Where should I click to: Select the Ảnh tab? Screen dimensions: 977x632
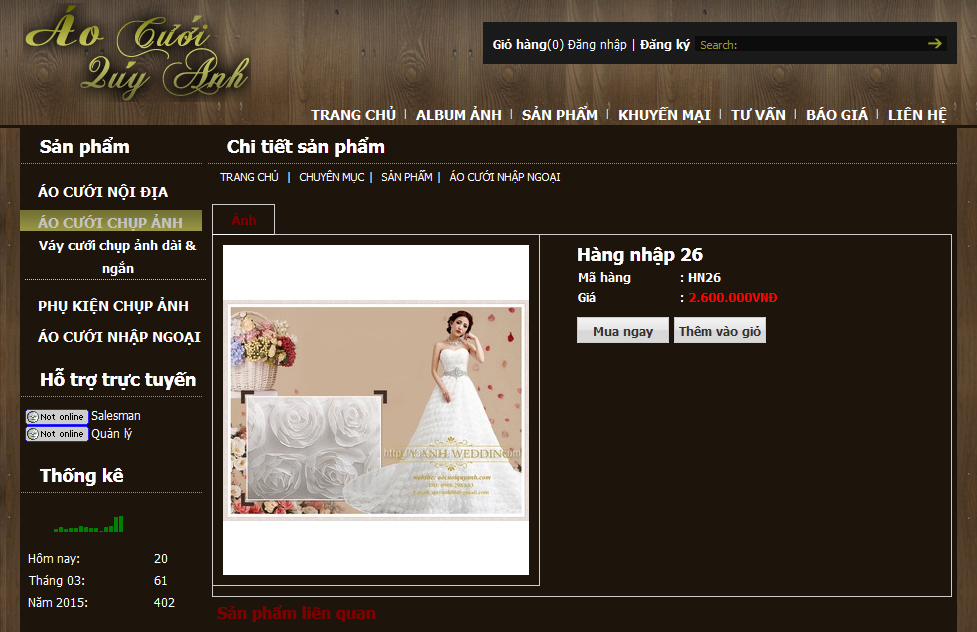click(243, 220)
